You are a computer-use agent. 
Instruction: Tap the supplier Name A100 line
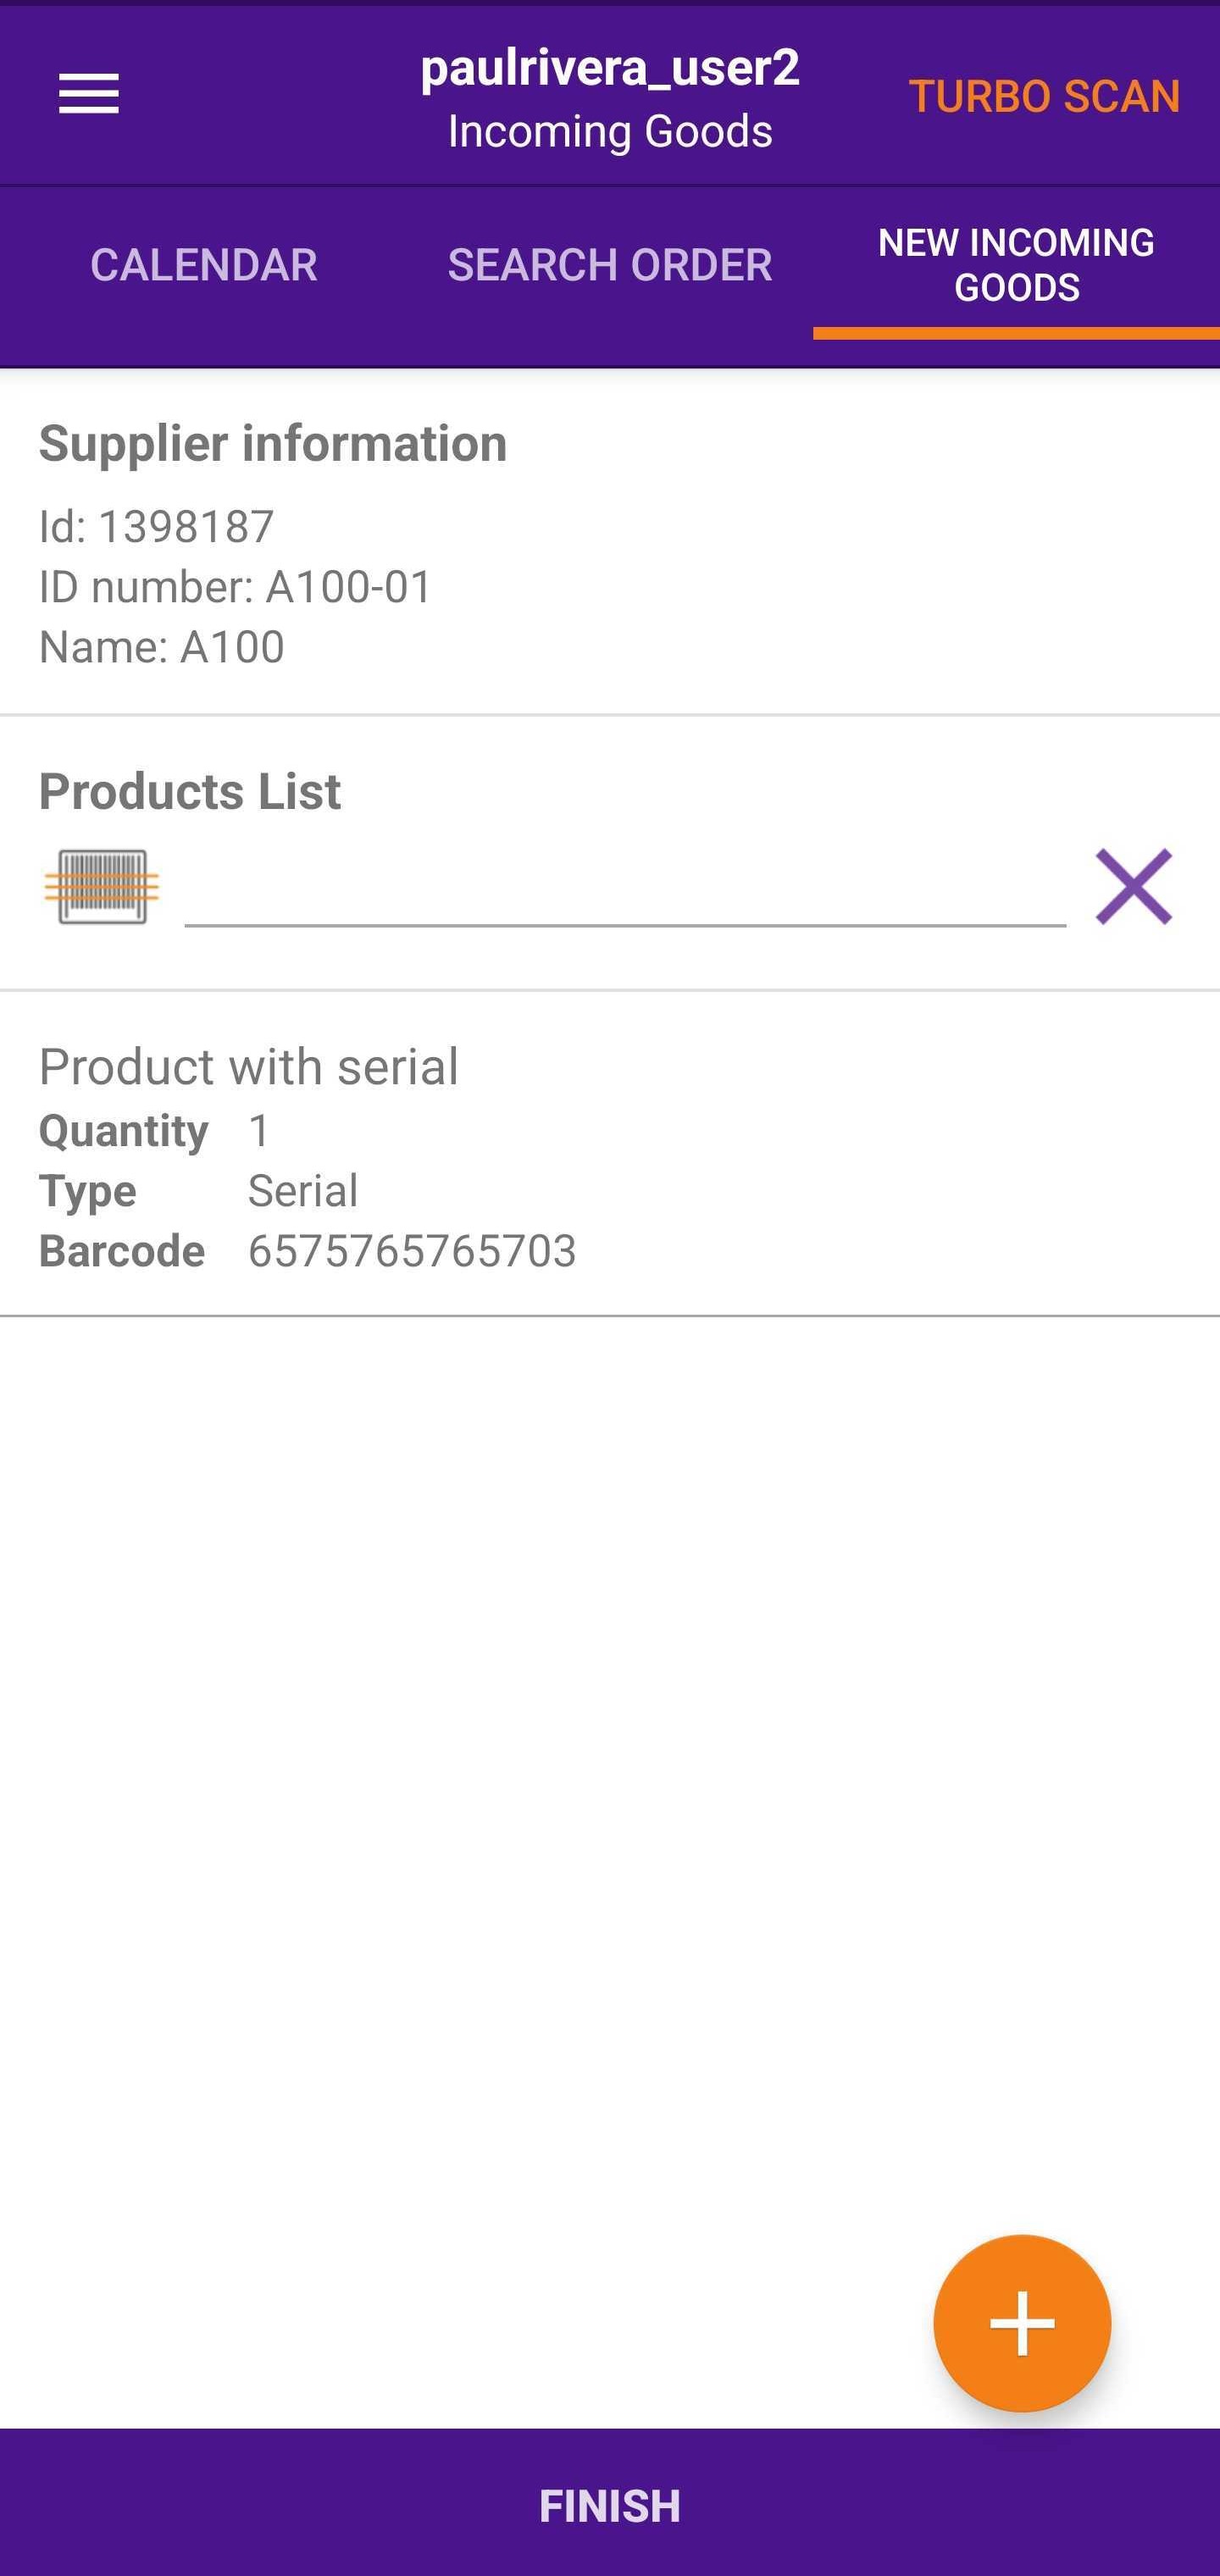(x=161, y=646)
